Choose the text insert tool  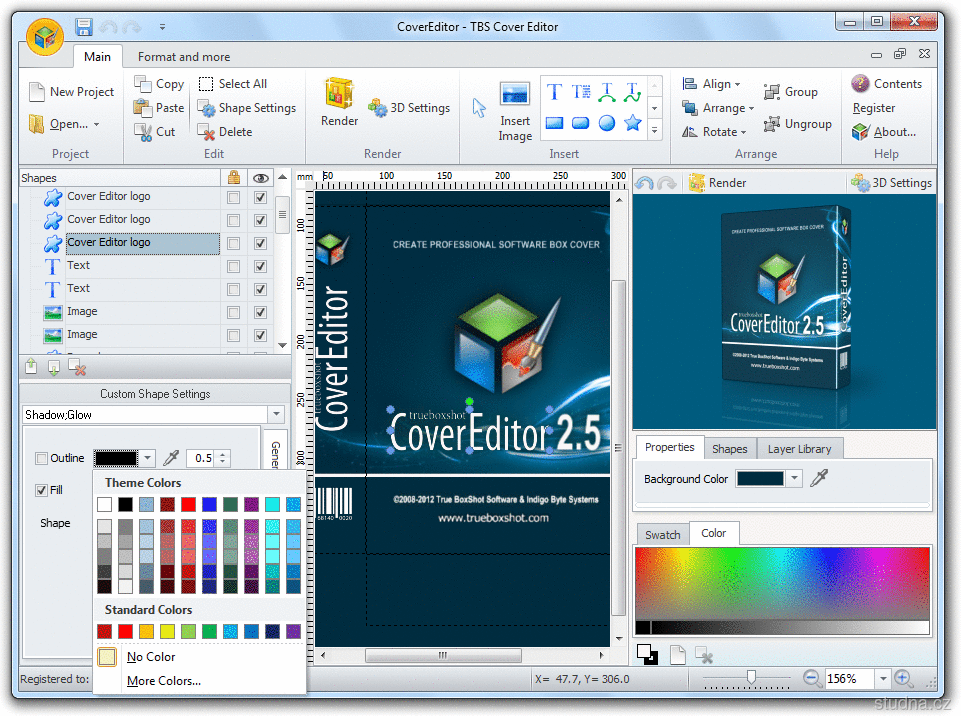tap(554, 92)
